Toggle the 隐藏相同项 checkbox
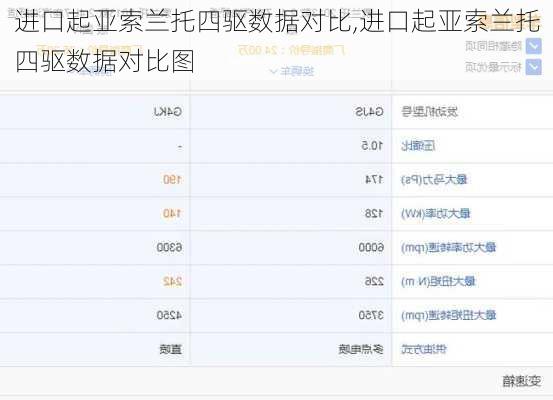 (534, 46)
